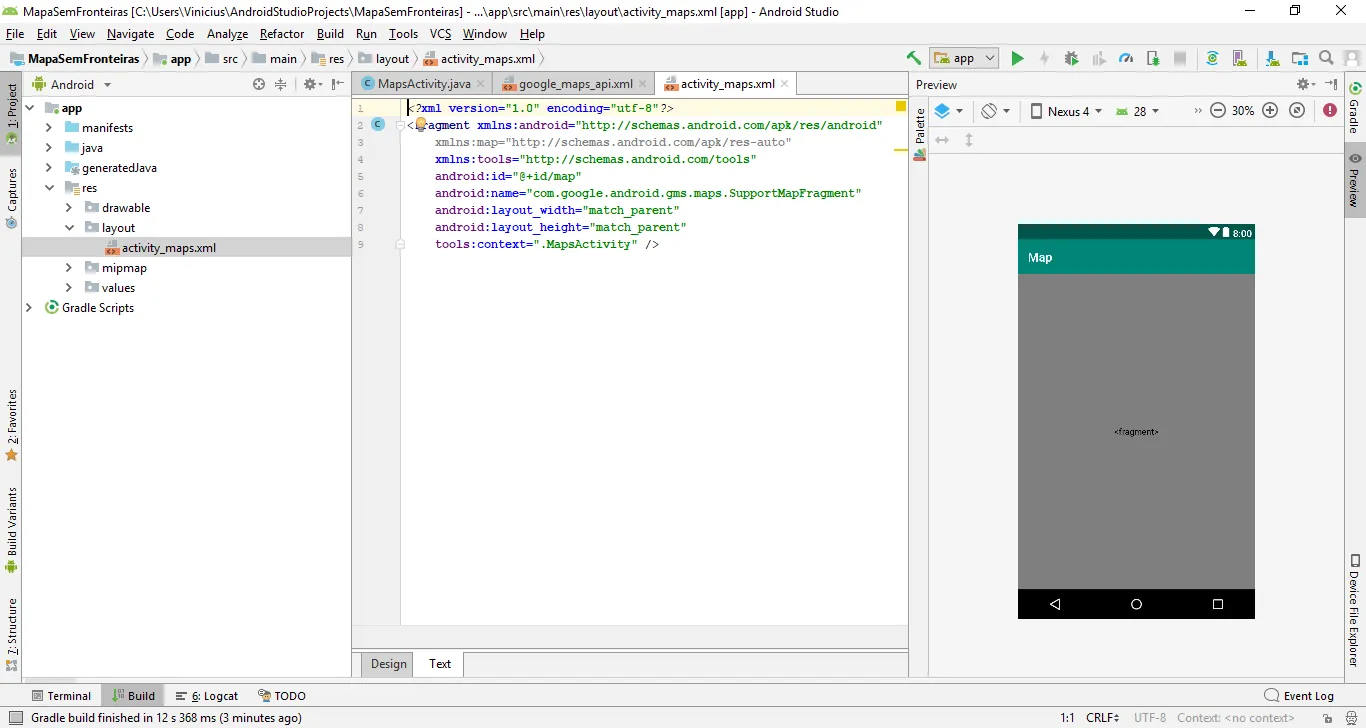Viewport: 1366px width, 728px height.
Task: Open the Nexus 4 device dropdown
Action: click(1067, 111)
